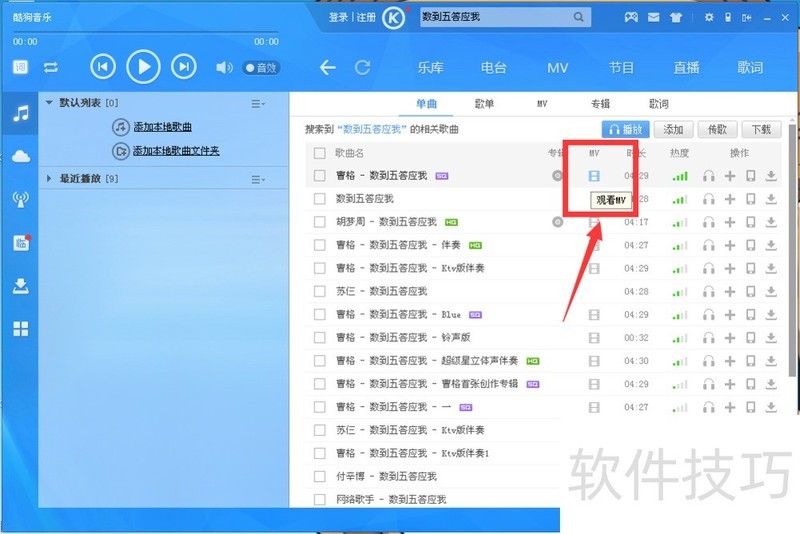Screen dimensions: 800x534
Task: Click the search results vertical scrollbar
Action: tap(792, 250)
